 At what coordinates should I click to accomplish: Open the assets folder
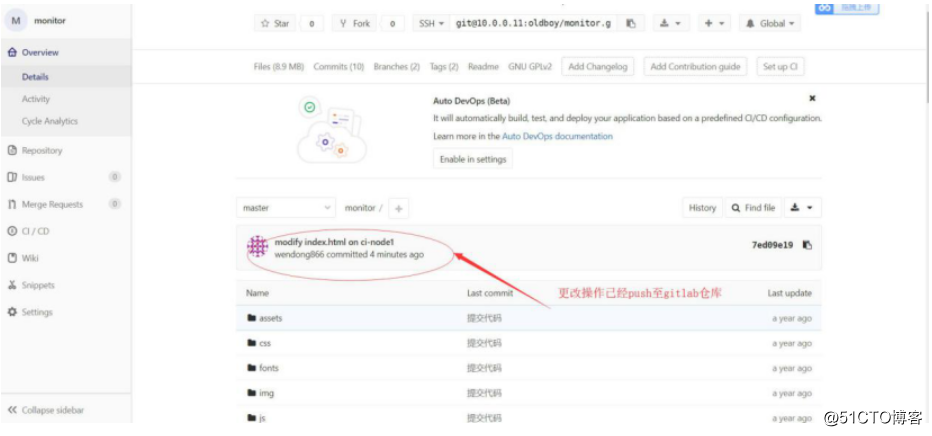[270, 318]
